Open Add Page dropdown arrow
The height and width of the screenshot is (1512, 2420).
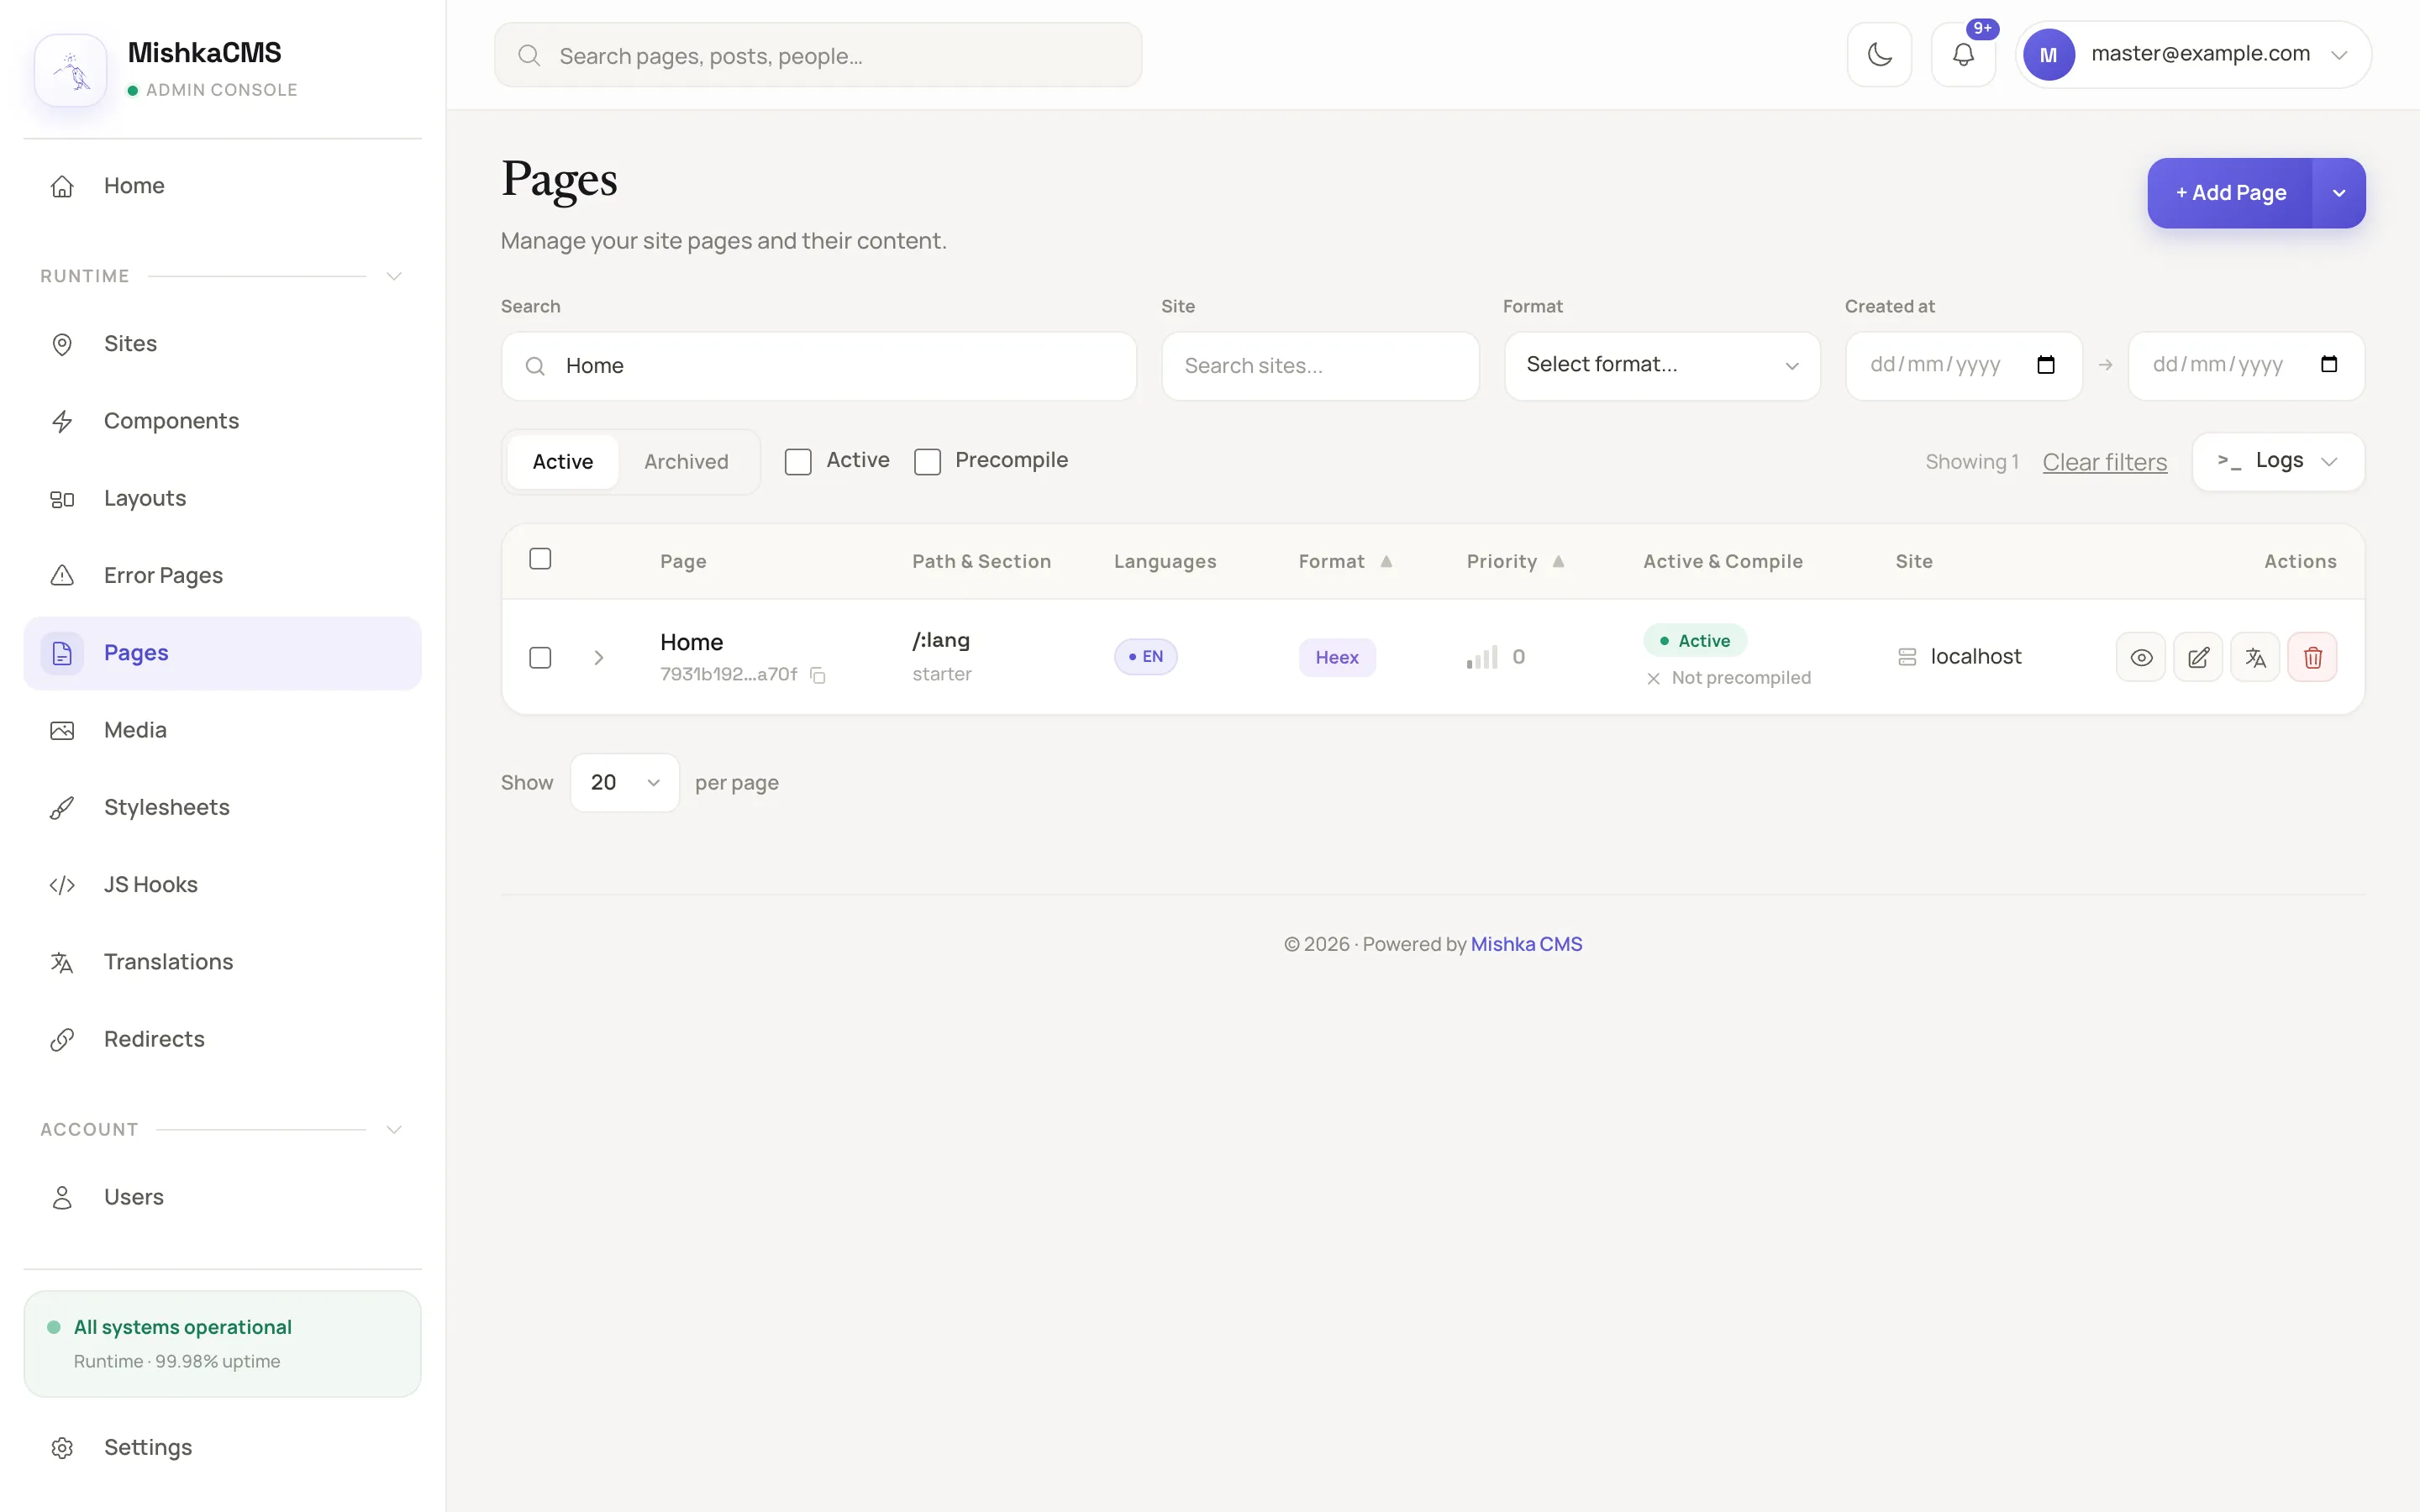coord(2338,193)
